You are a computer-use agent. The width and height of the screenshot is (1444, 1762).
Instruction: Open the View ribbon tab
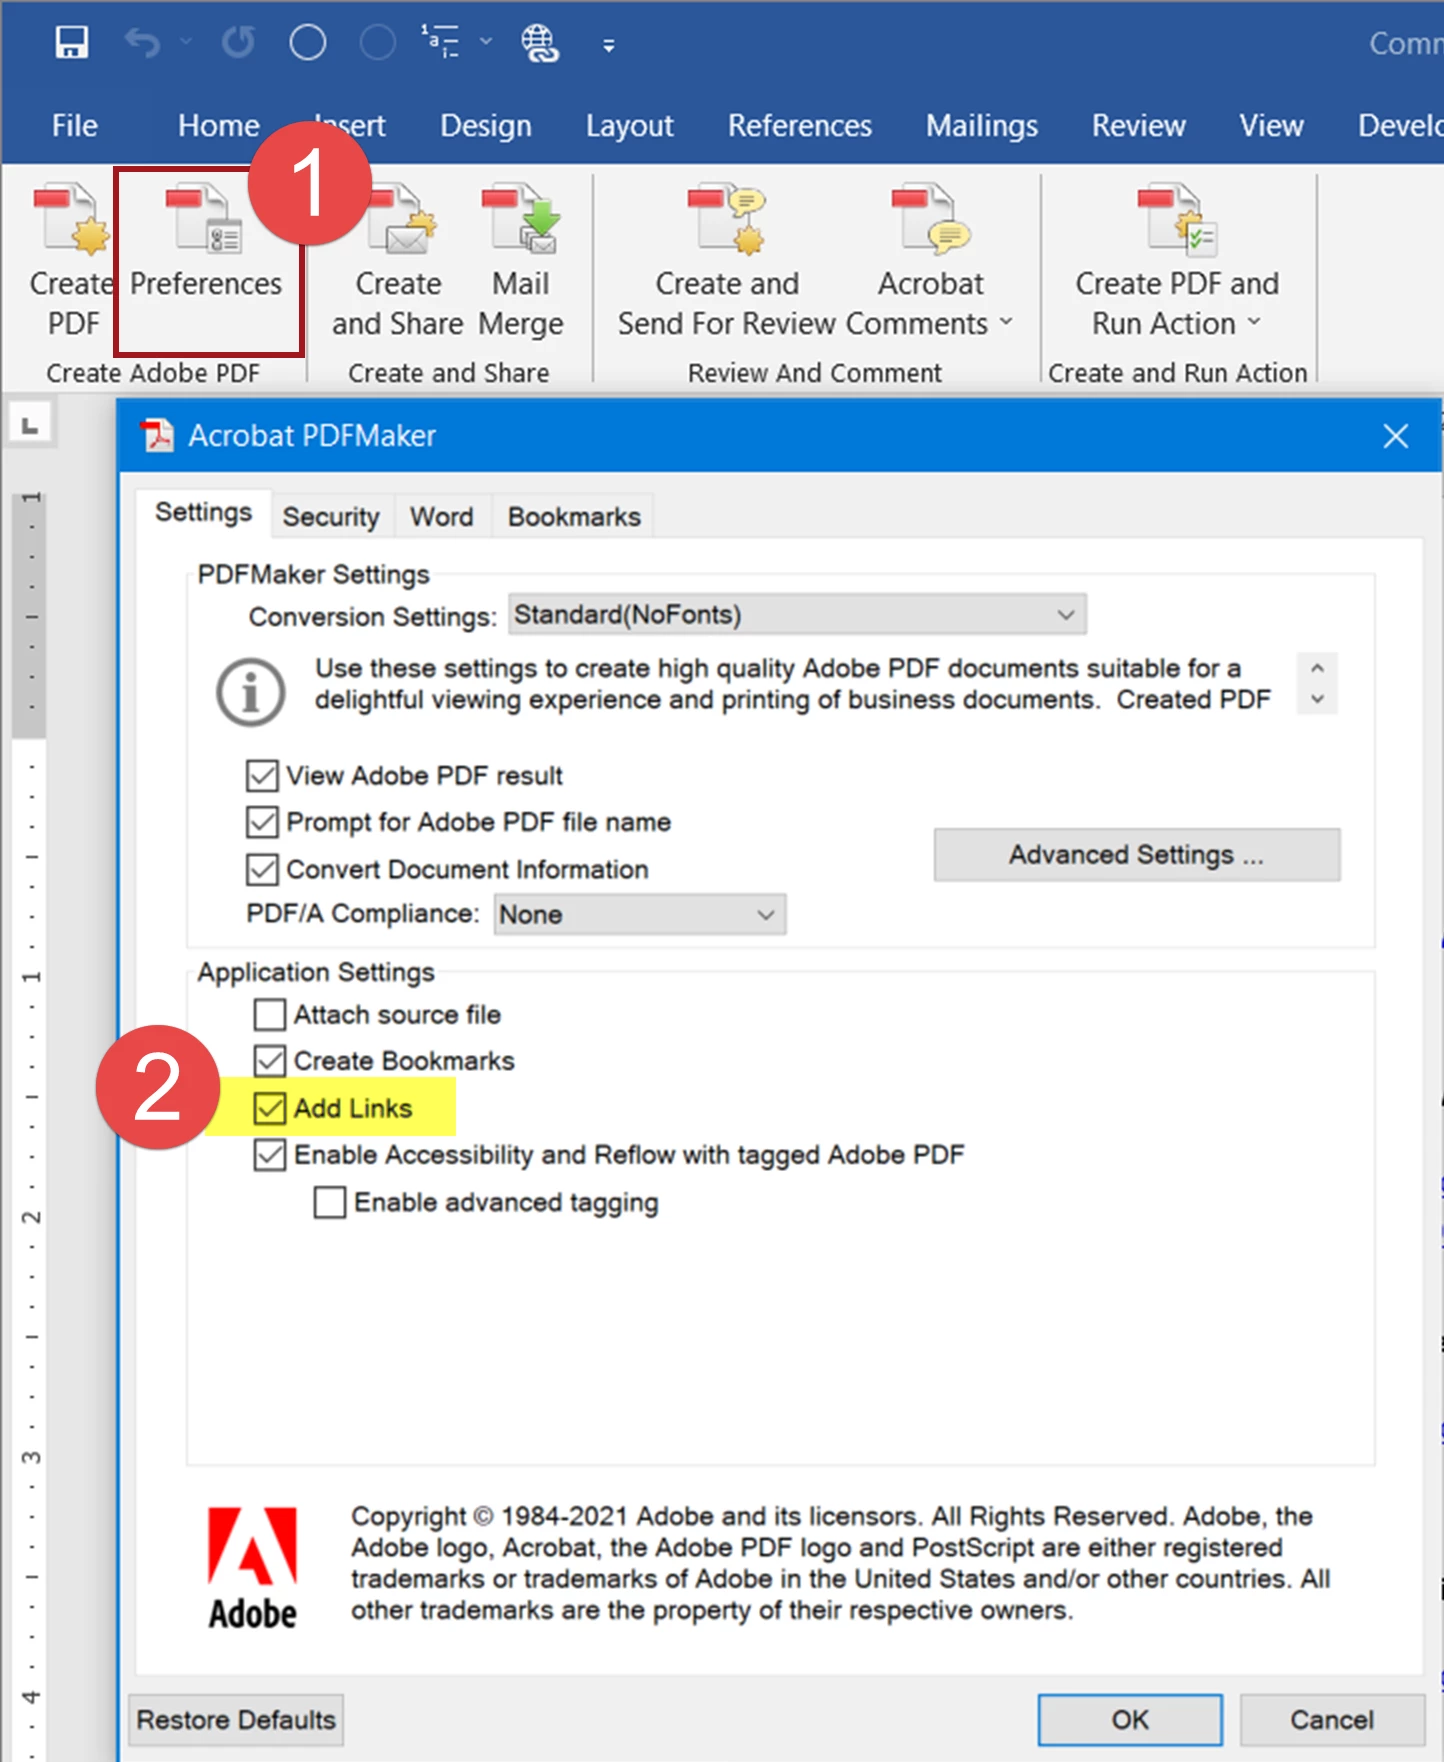click(x=1272, y=126)
